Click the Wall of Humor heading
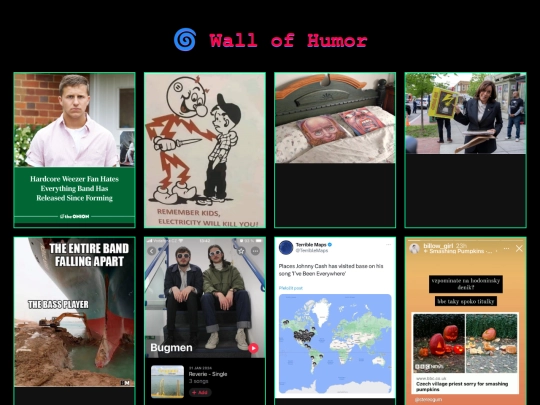The height and width of the screenshot is (405, 540). tap(289, 41)
